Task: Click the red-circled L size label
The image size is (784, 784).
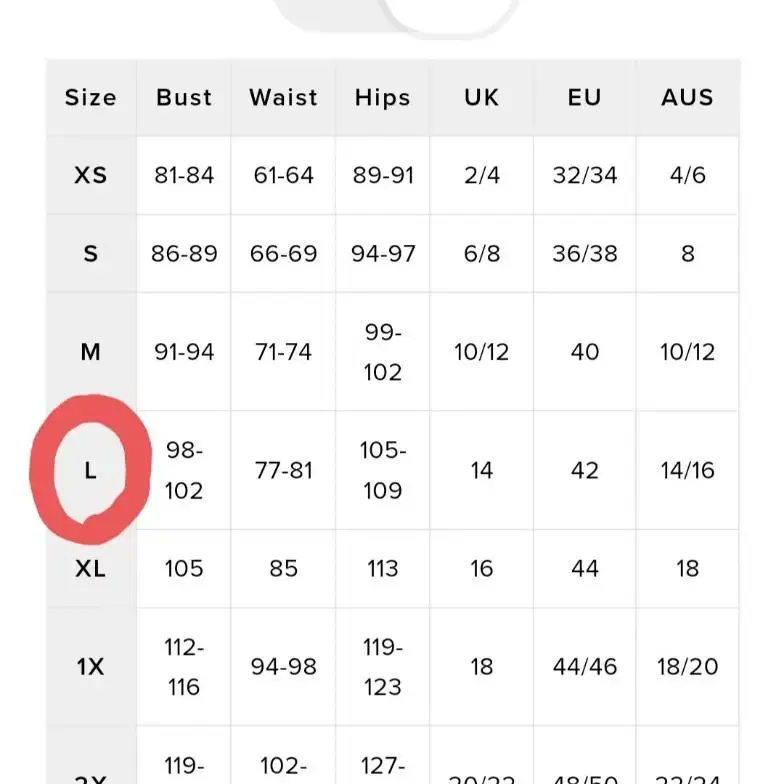Action: (90, 470)
